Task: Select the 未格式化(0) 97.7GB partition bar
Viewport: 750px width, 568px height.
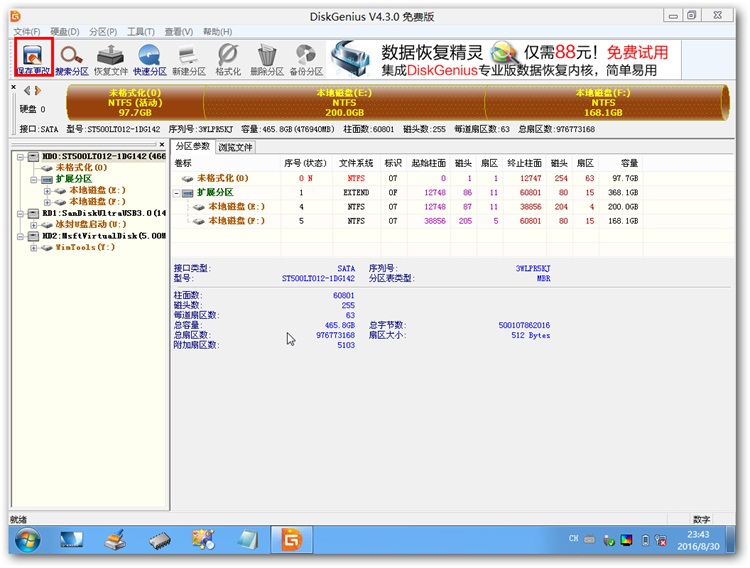Action: click(135, 102)
